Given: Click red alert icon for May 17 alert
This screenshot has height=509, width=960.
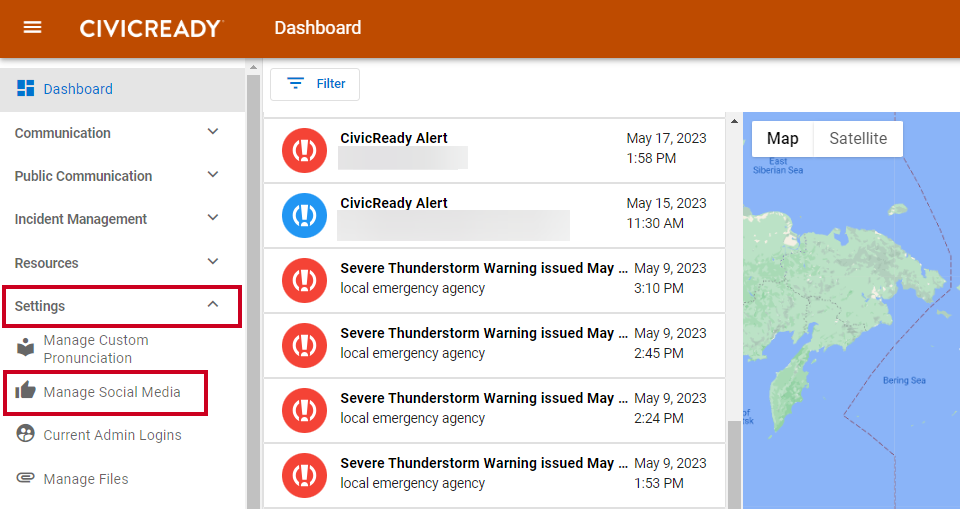Looking at the screenshot, I should pos(304,151).
